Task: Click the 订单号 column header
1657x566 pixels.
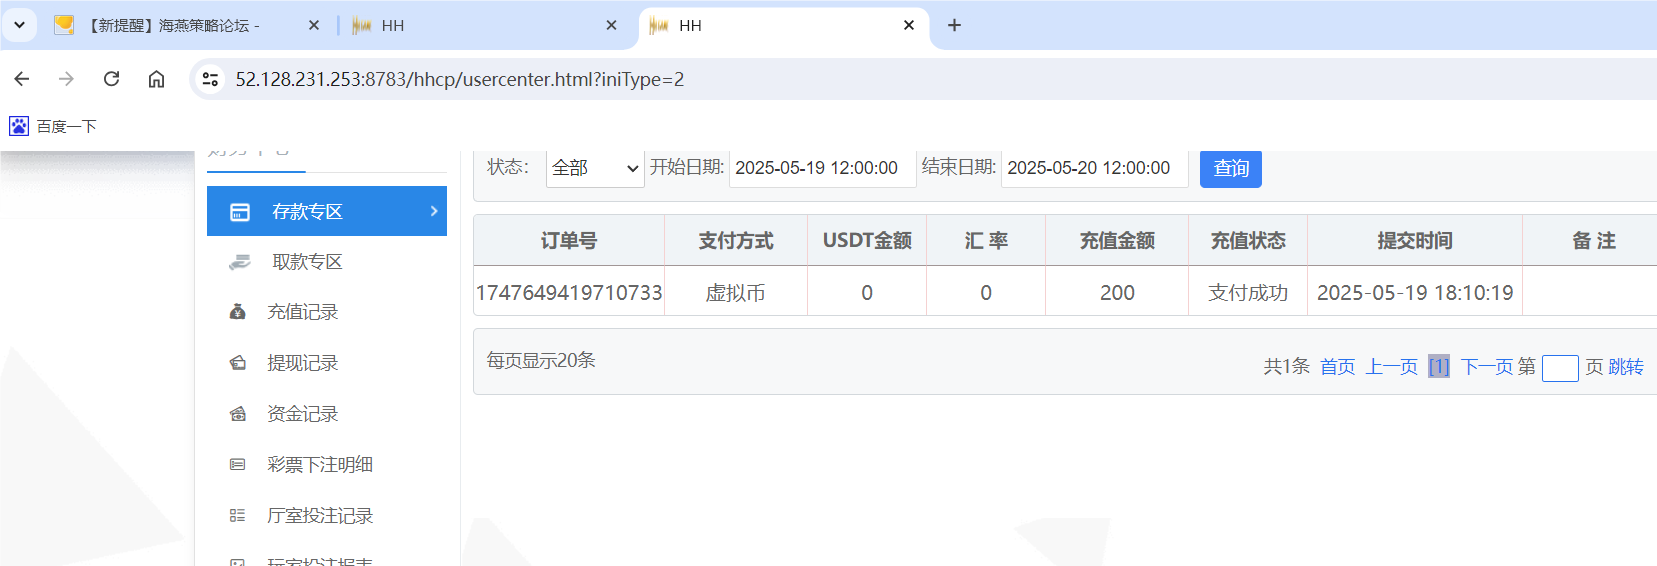Action: (569, 241)
